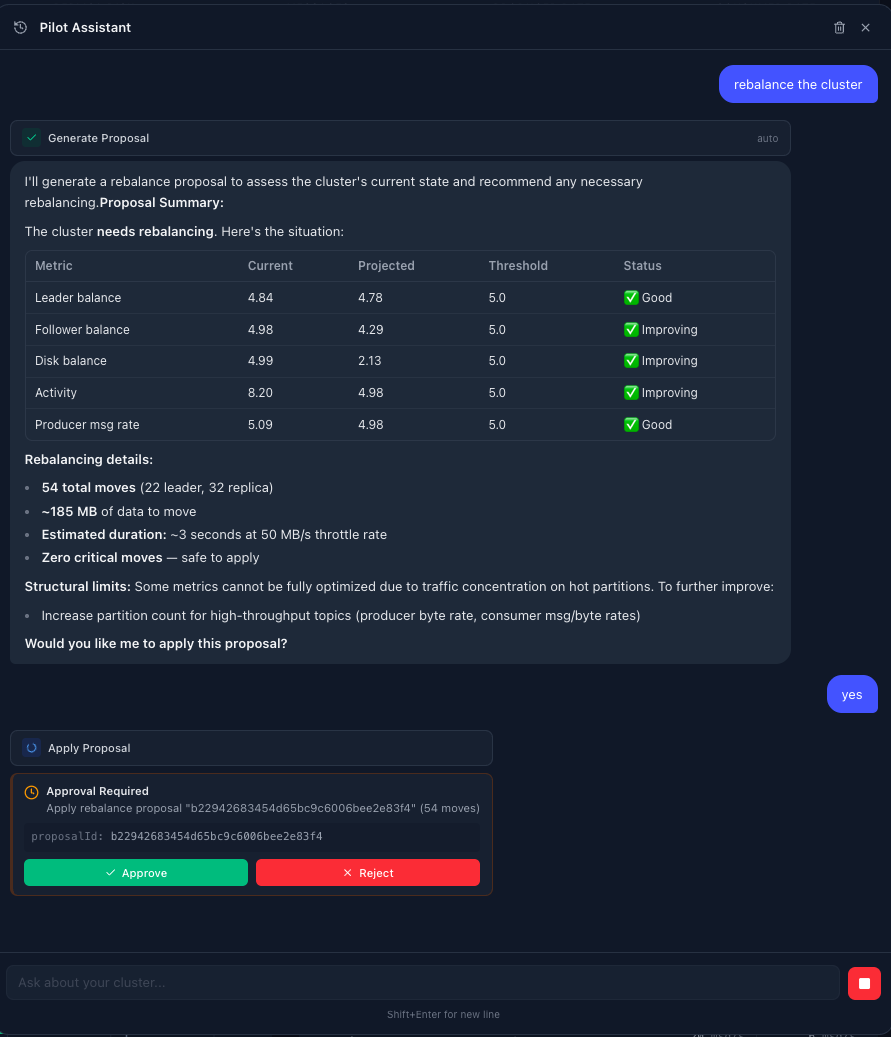This screenshot has width=891, height=1037.
Task: Click the 'Zero critical moves' bullet
Action: tap(150, 558)
